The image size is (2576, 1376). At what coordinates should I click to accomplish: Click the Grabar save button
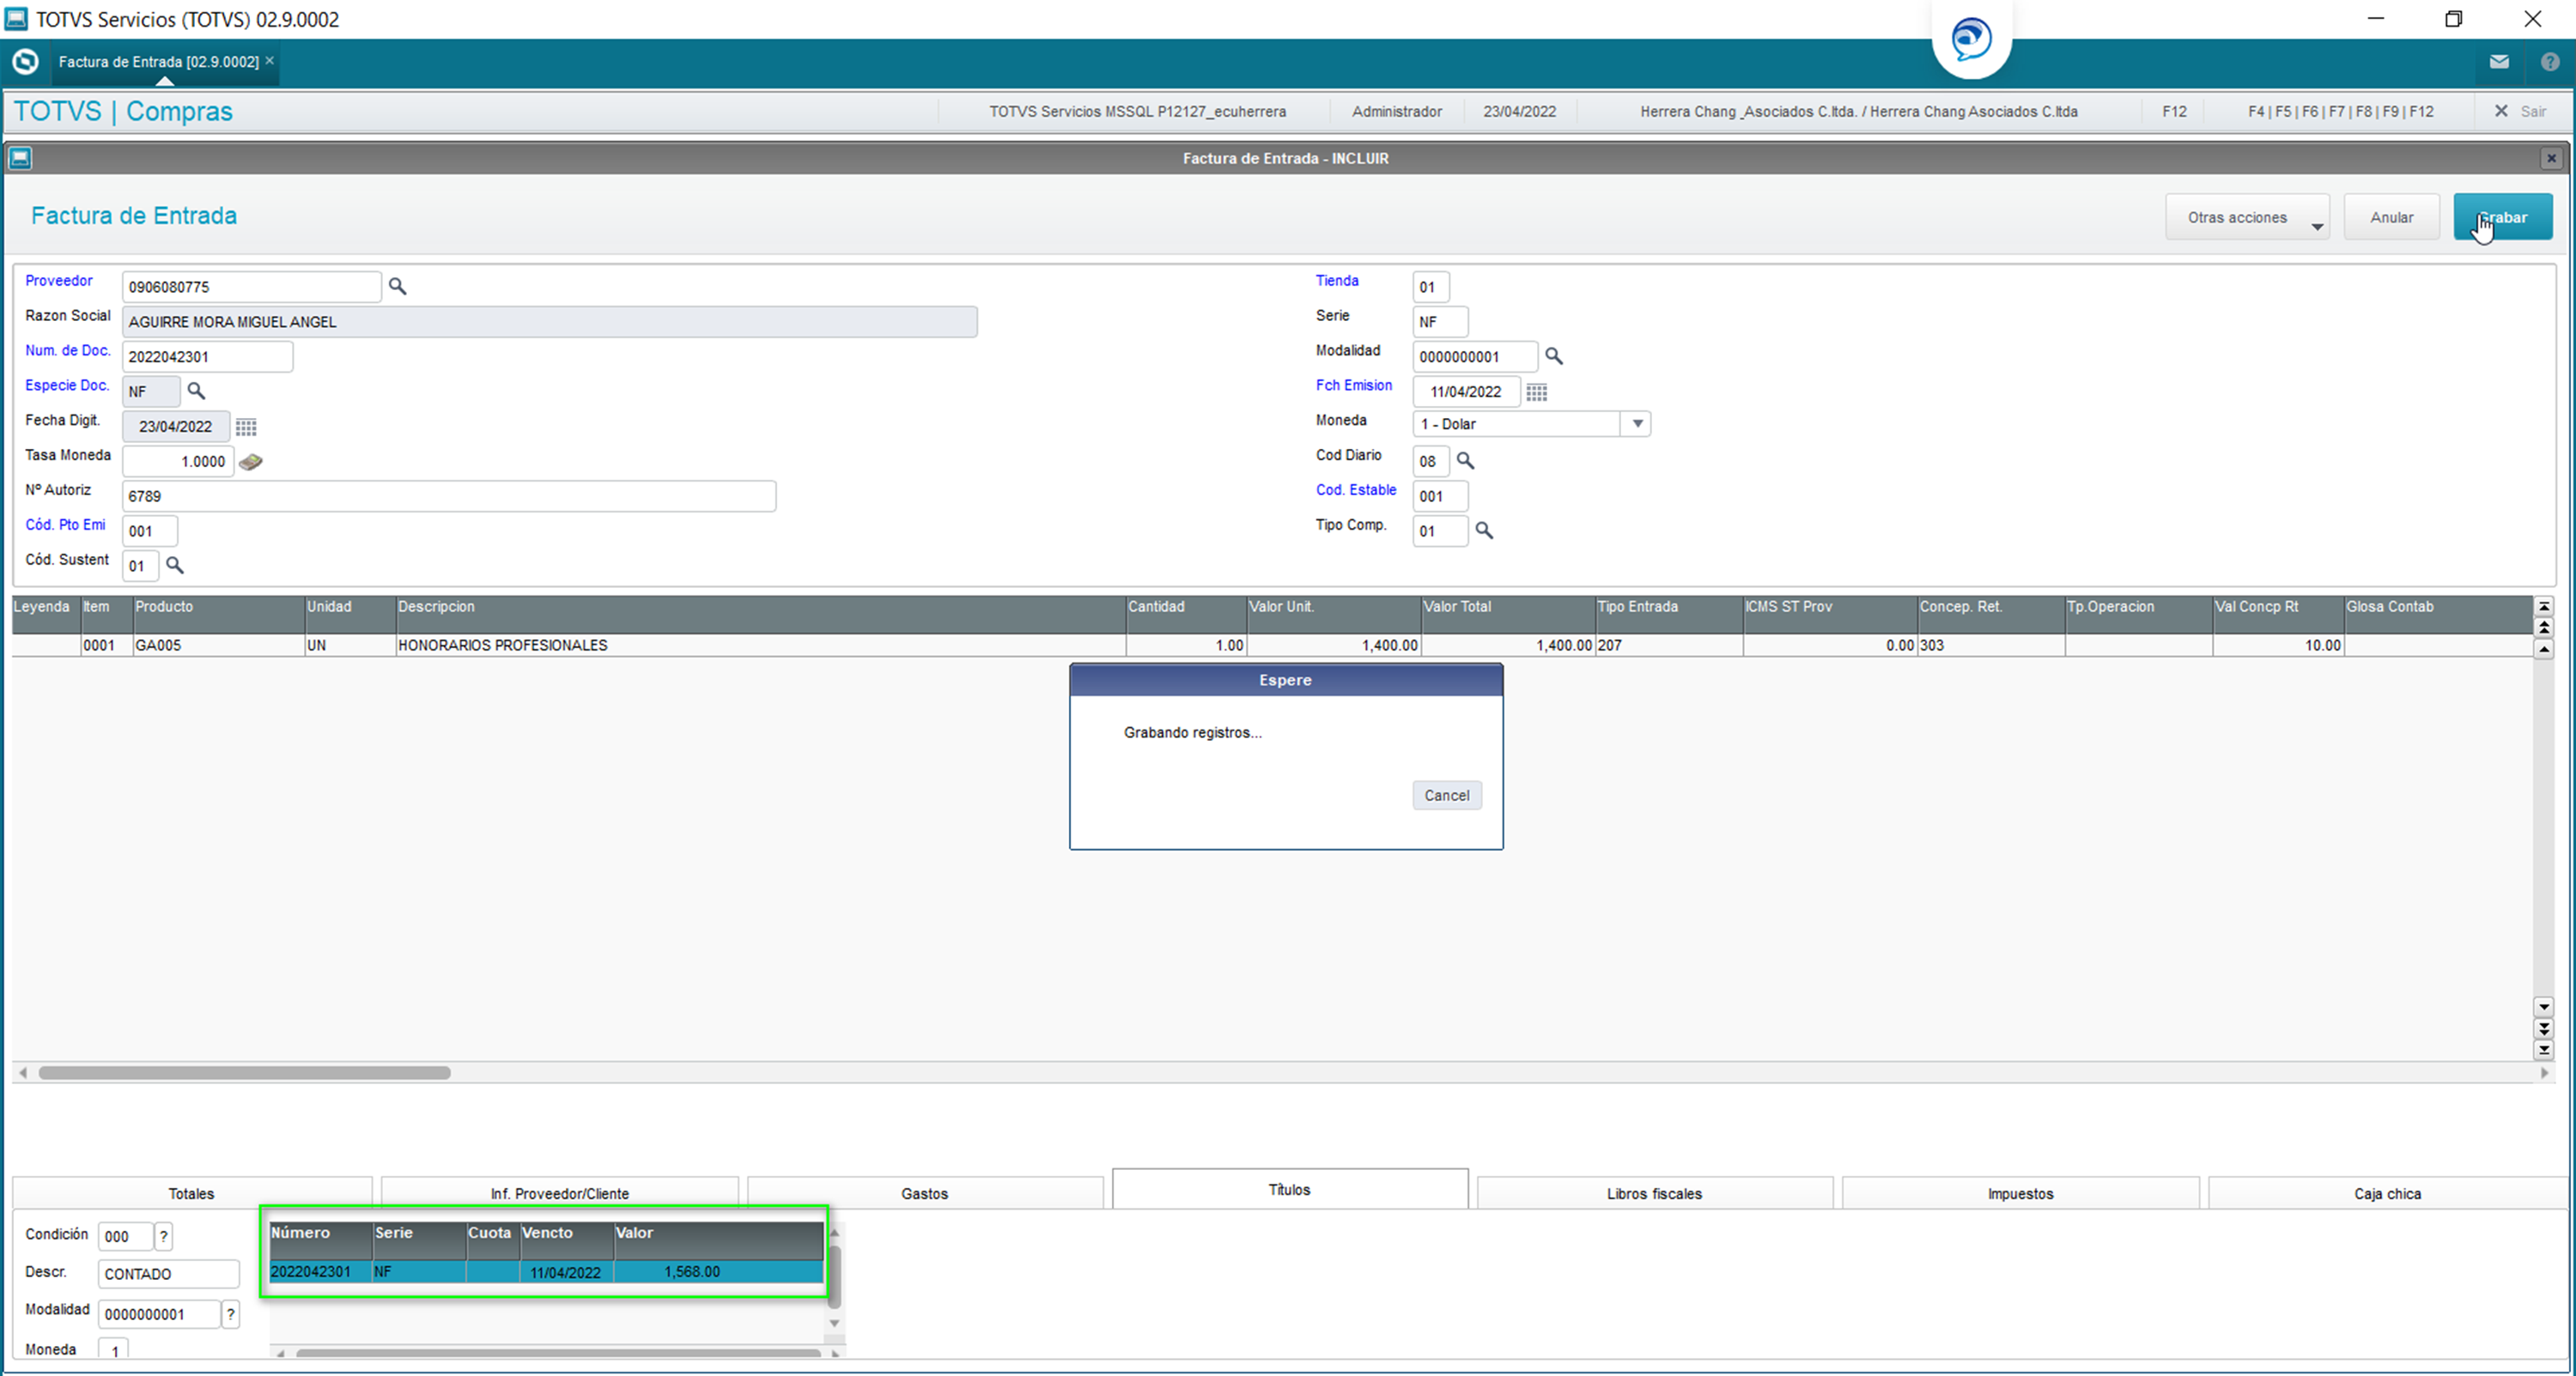pos(2502,218)
